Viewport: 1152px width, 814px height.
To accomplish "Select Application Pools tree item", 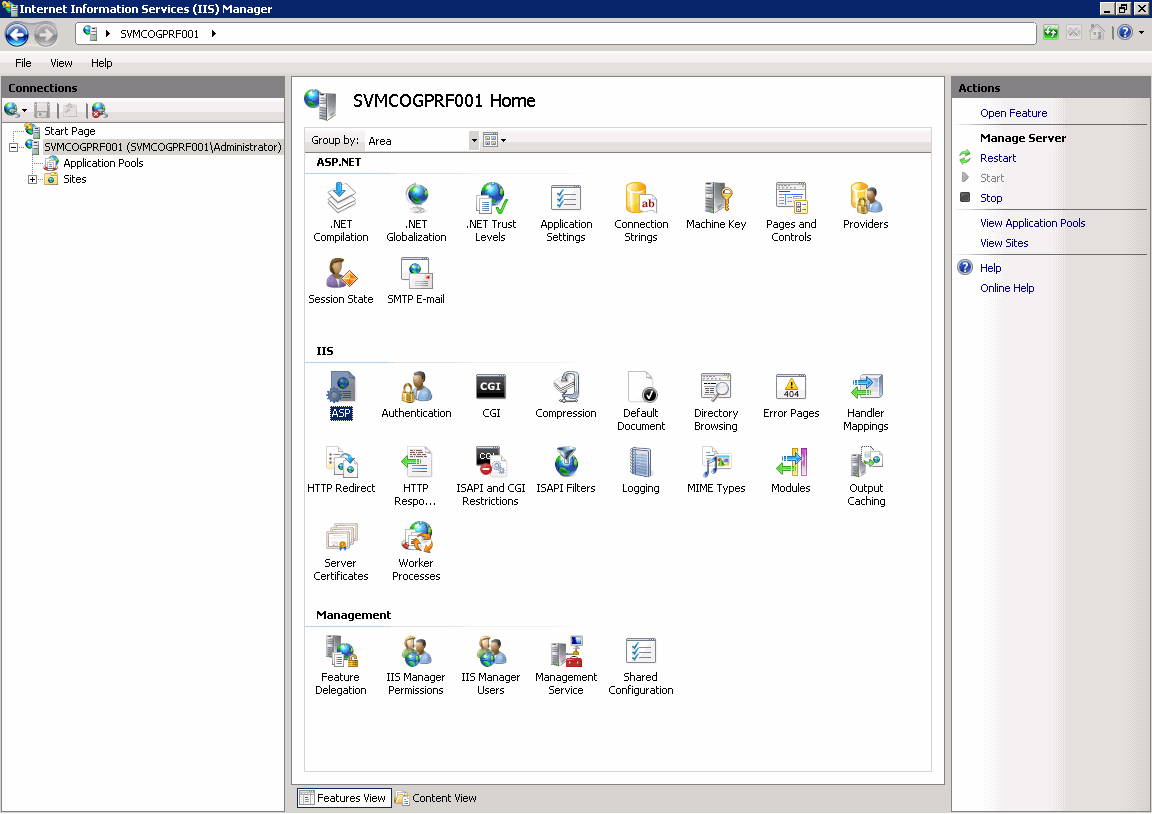I will [x=103, y=163].
